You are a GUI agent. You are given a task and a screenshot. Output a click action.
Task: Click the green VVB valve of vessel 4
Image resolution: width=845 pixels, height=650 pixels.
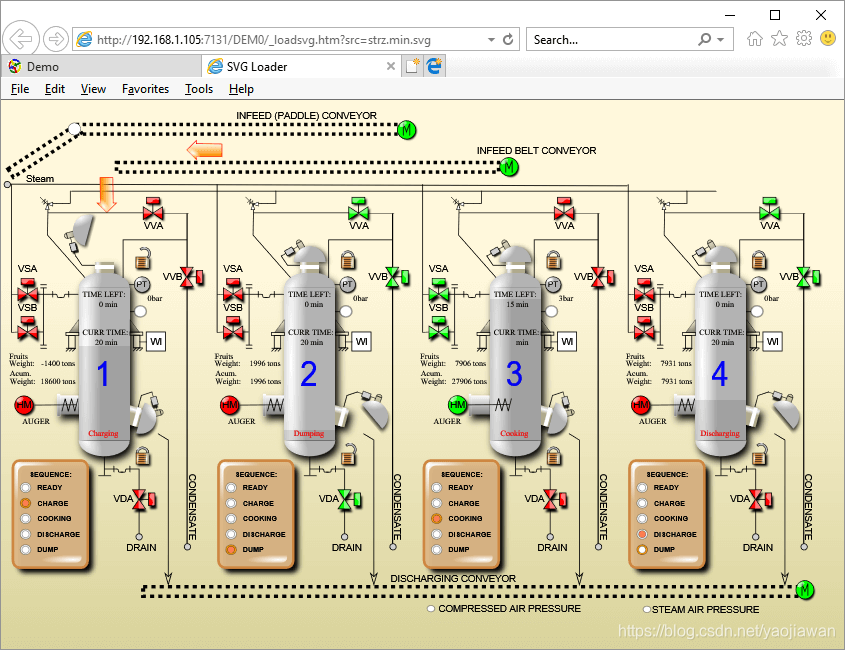(x=808, y=277)
